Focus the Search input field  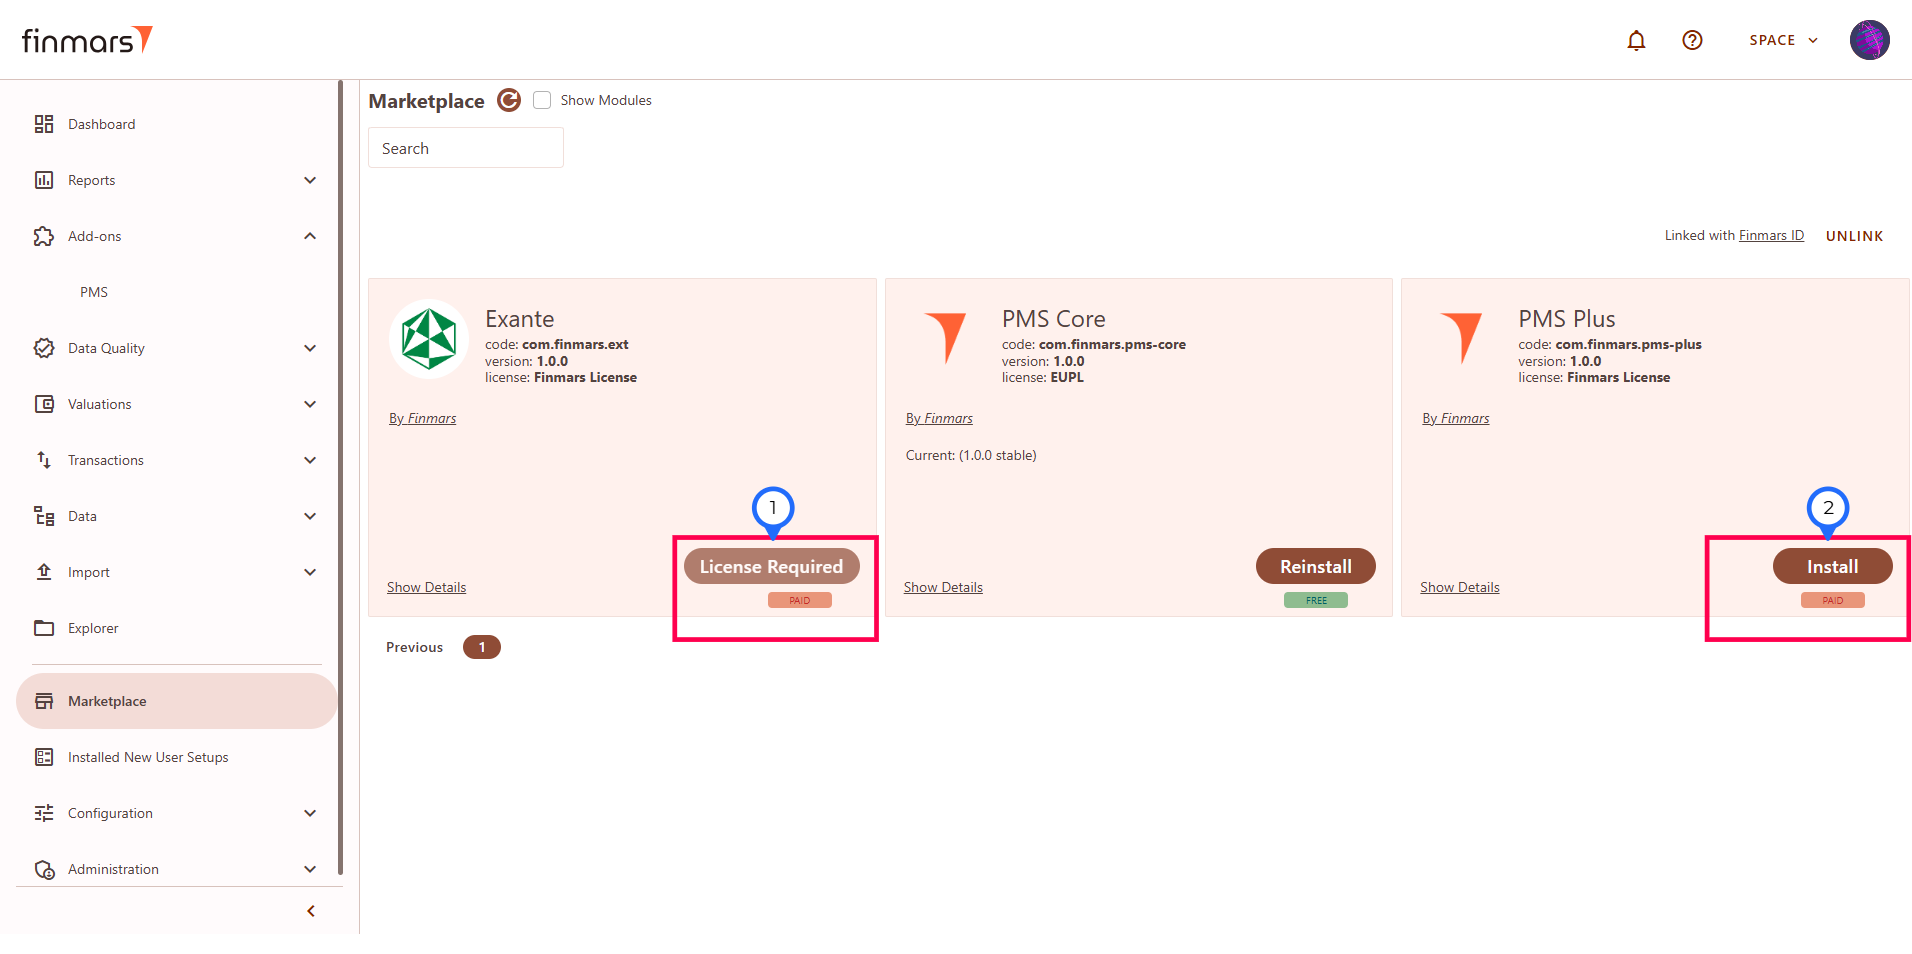(x=466, y=148)
